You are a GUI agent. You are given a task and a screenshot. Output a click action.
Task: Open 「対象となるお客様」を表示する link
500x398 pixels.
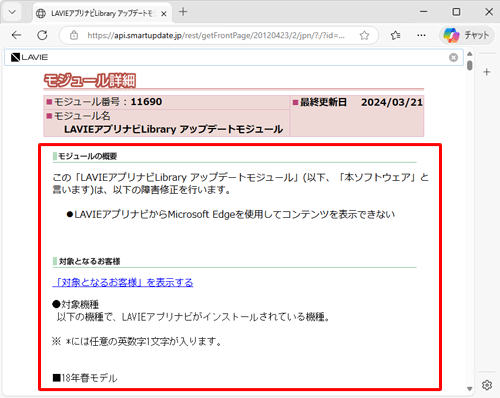pos(123,283)
